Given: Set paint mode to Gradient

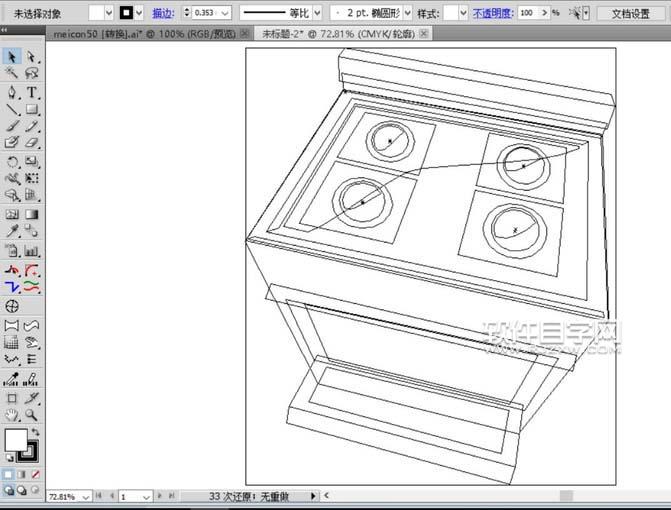Looking at the screenshot, I should point(21,474).
